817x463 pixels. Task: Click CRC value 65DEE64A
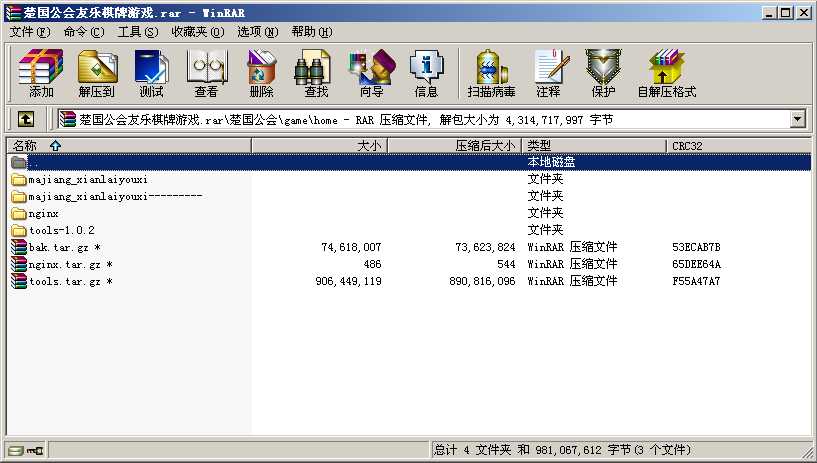[x=696, y=264]
